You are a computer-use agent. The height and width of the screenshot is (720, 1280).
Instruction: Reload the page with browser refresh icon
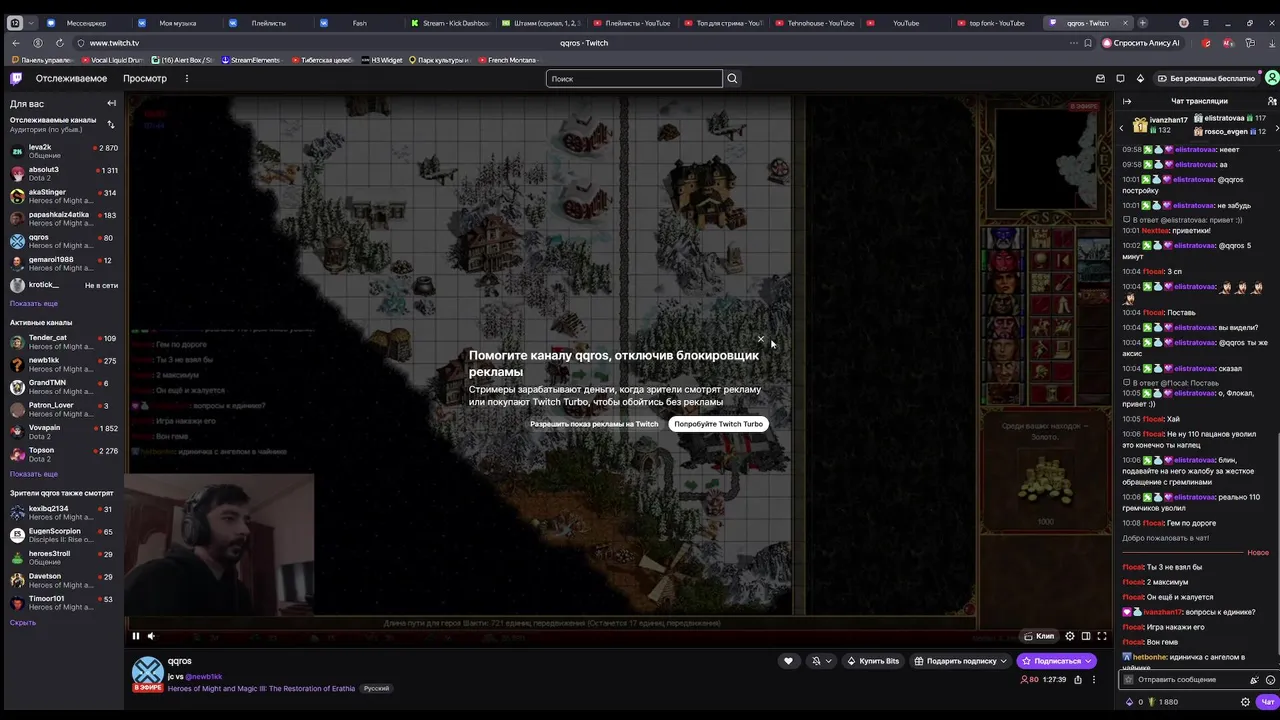pos(60,43)
